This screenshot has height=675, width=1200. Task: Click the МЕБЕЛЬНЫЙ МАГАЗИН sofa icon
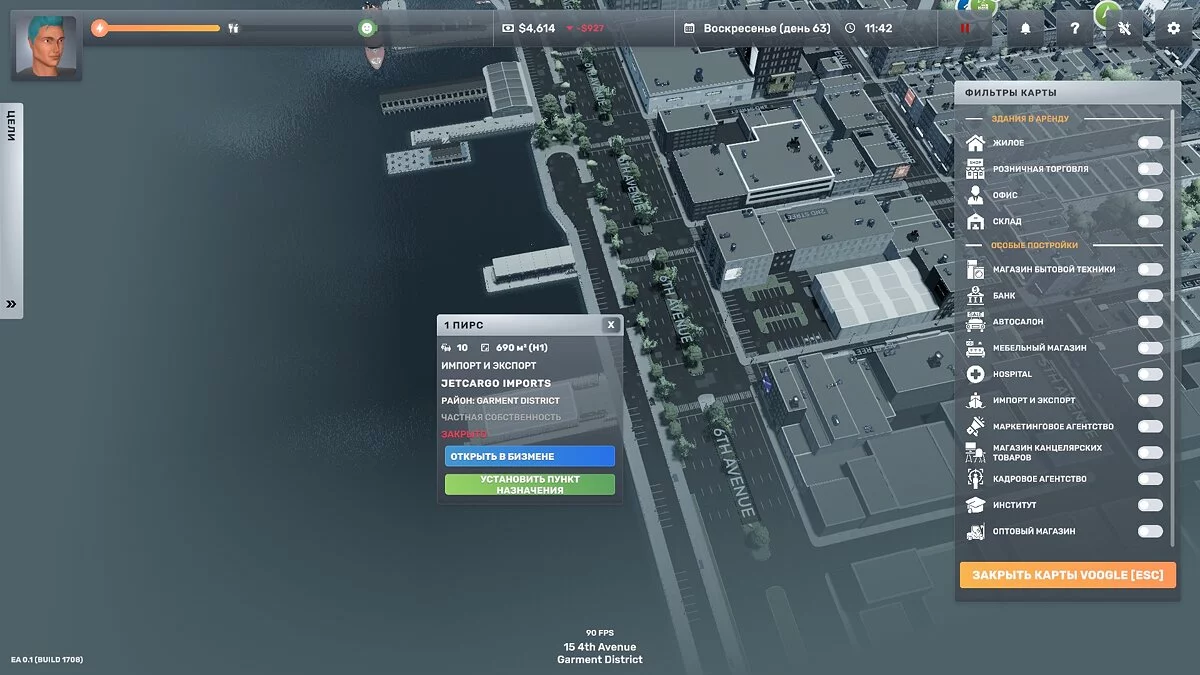(x=975, y=348)
